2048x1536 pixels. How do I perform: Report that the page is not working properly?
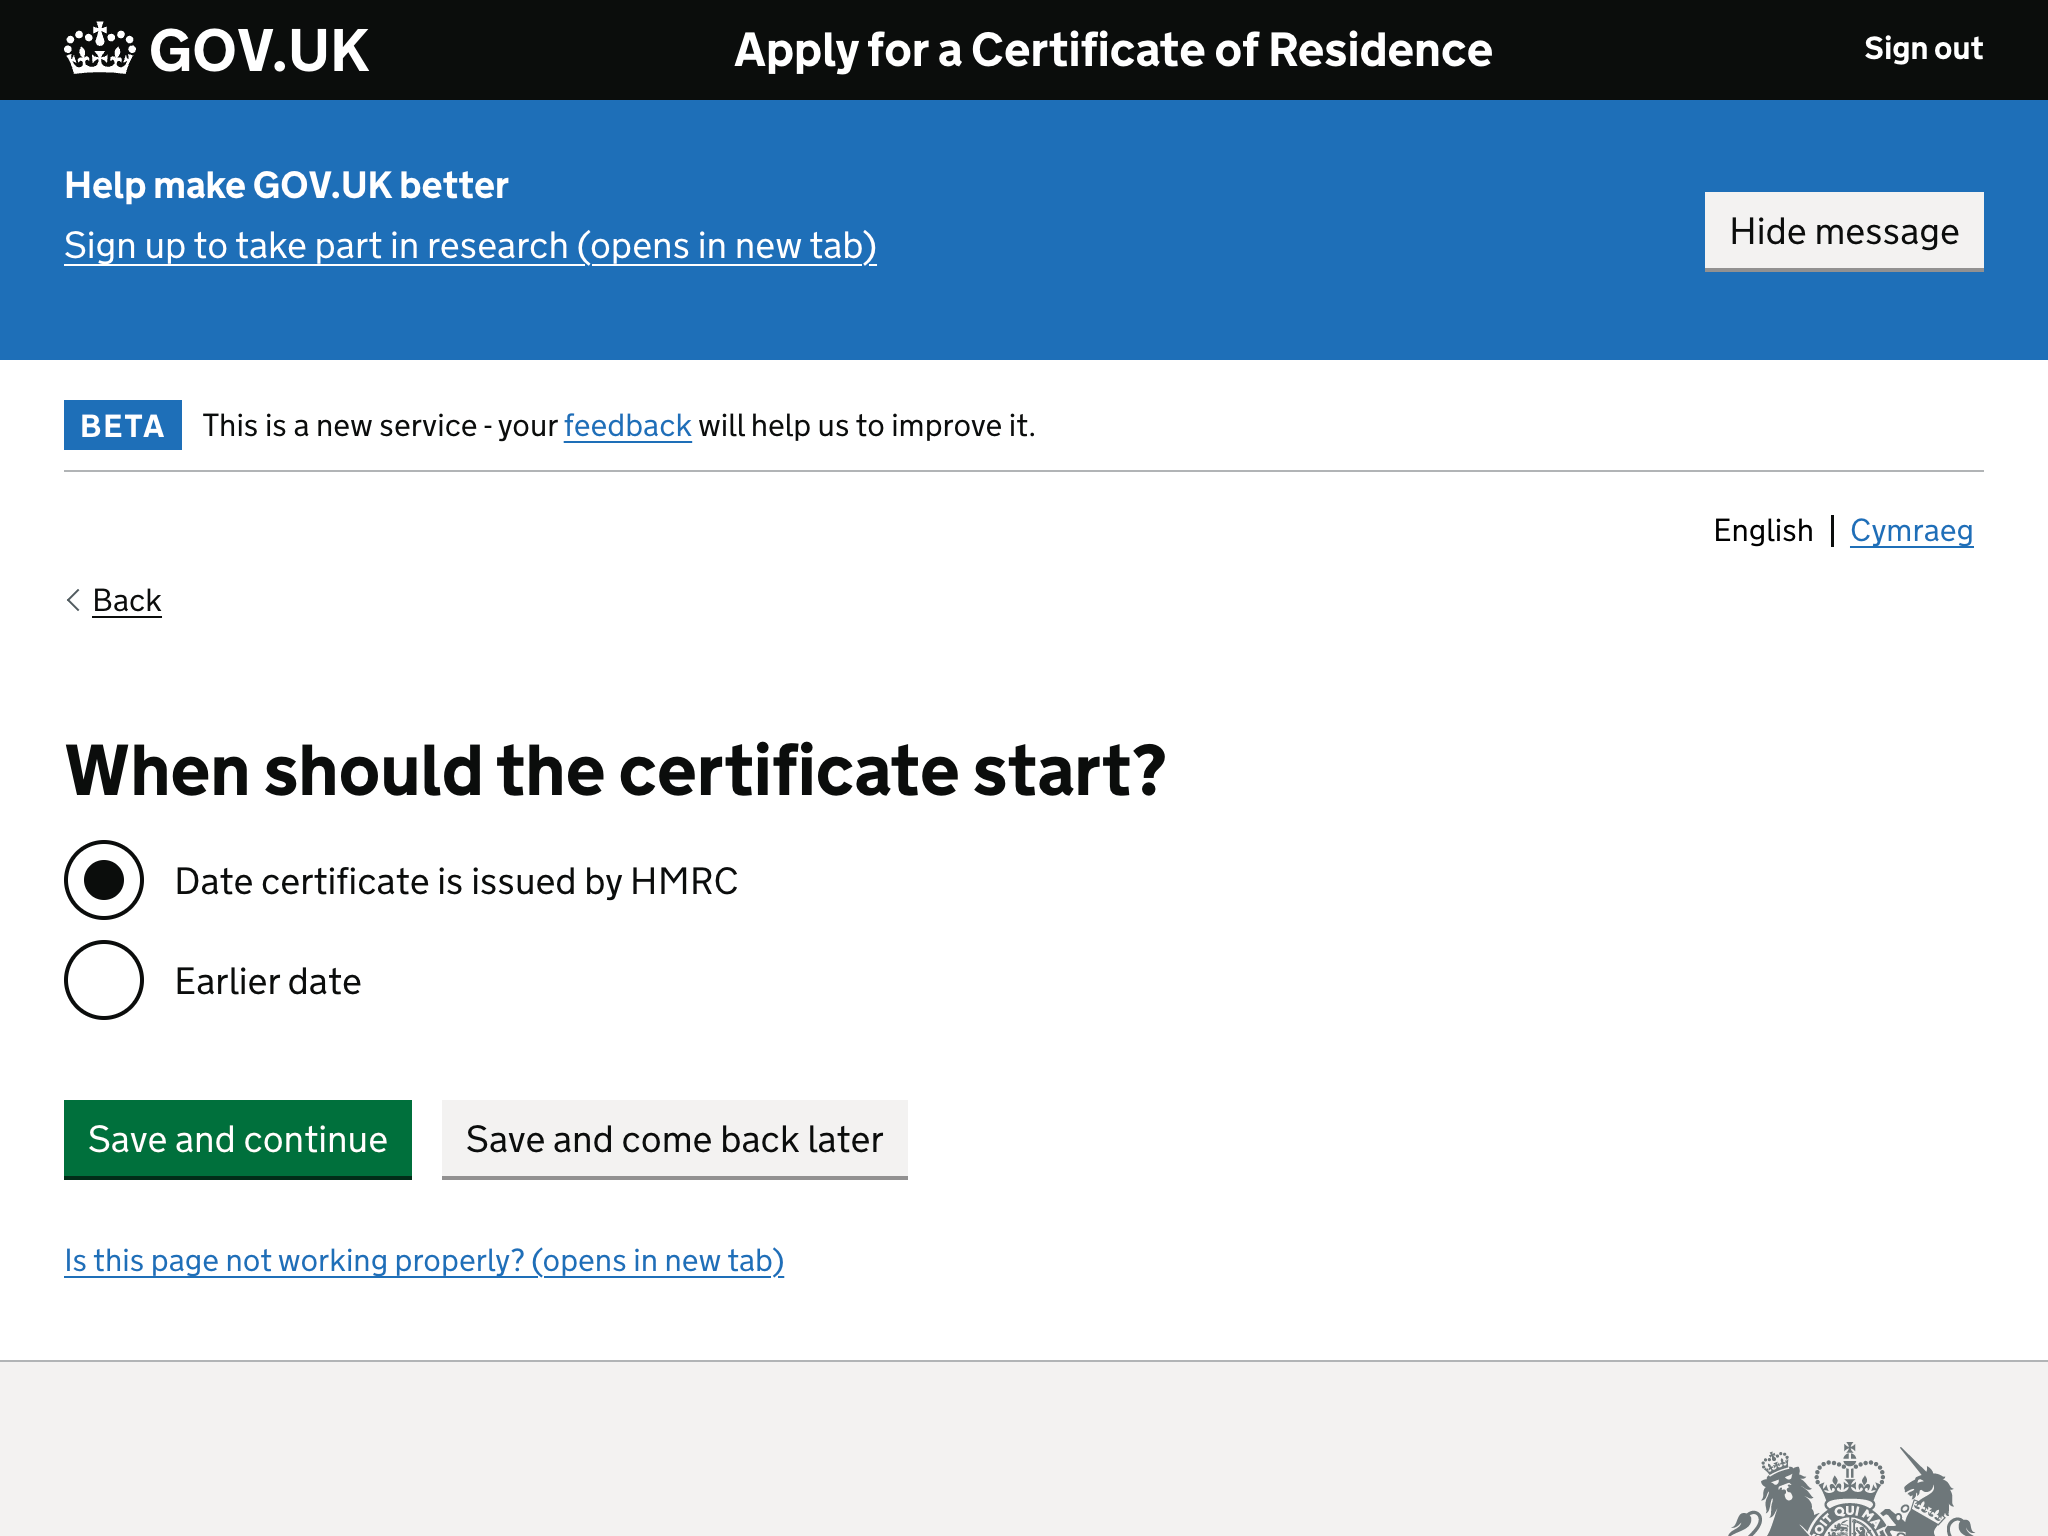424,1260
